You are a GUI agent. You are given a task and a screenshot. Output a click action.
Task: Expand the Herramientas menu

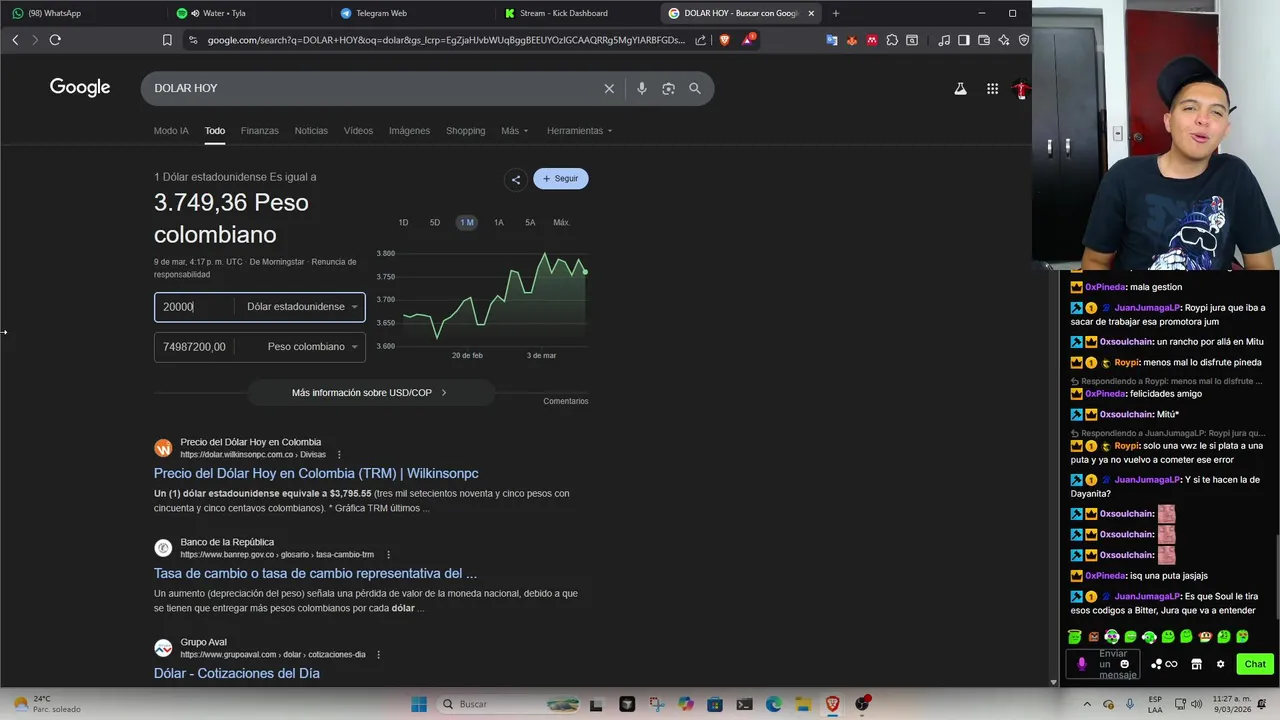(580, 131)
